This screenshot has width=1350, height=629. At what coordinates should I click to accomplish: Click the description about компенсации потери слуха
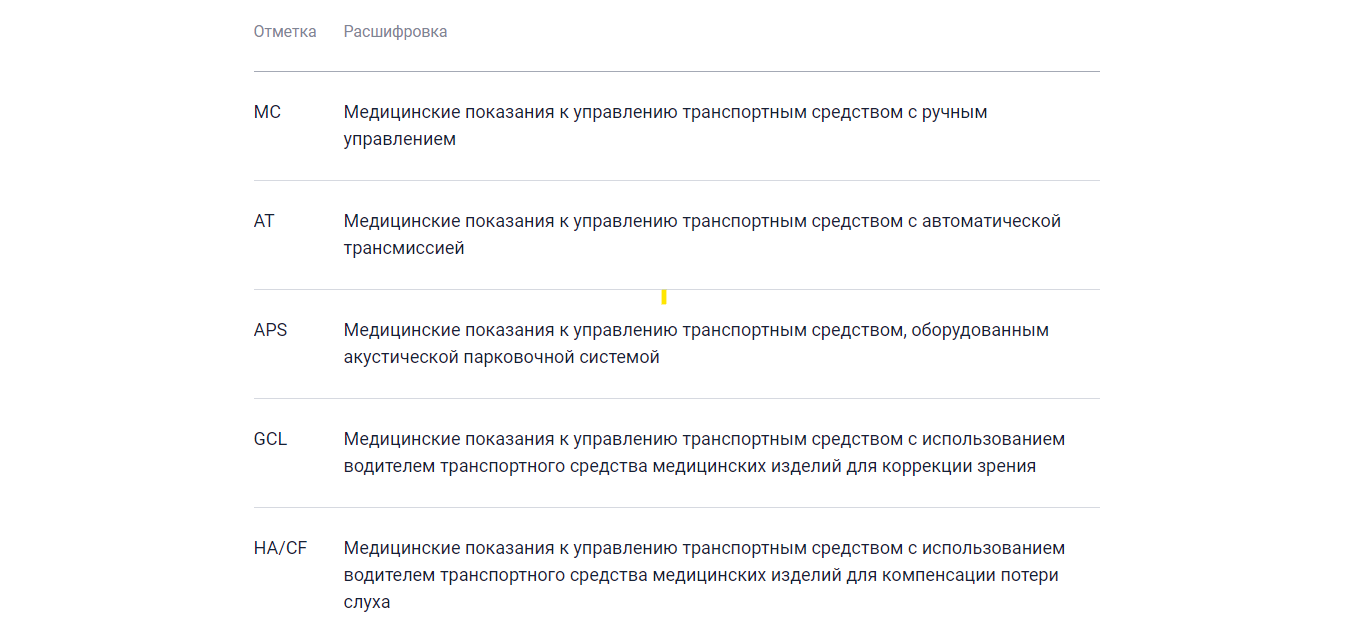pos(700,573)
